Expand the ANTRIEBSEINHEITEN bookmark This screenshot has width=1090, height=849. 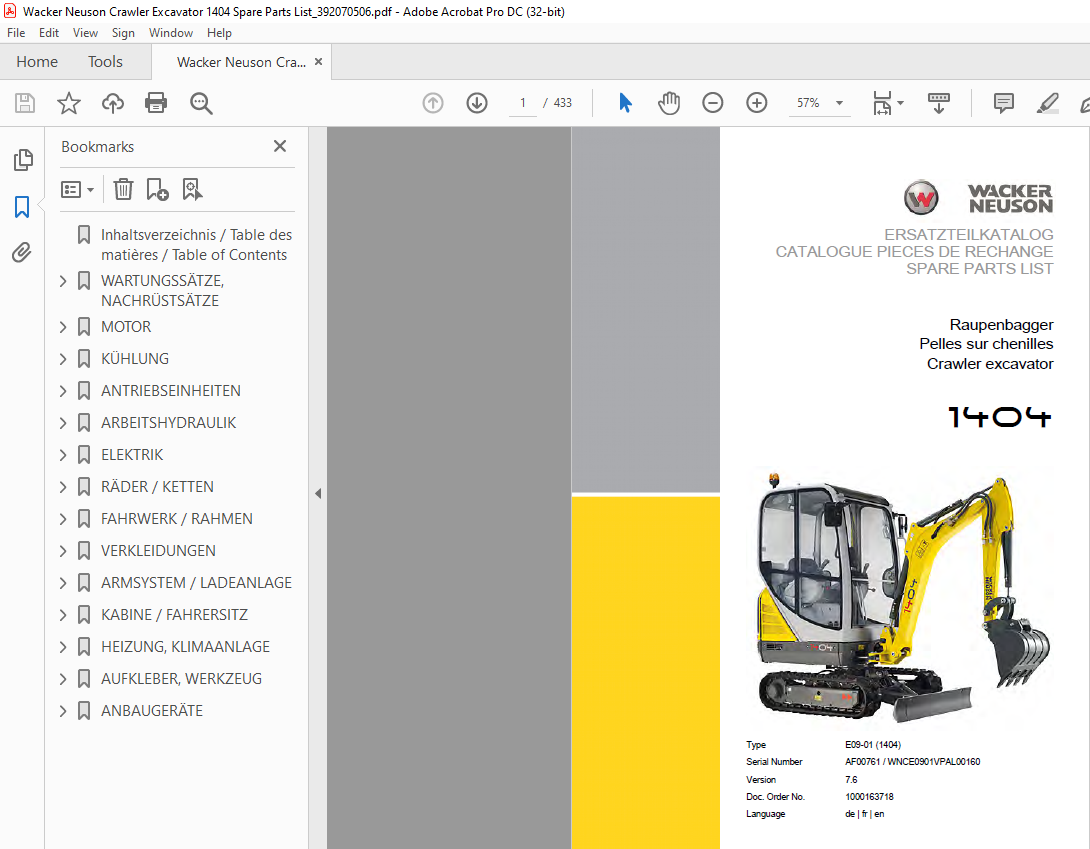[63, 391]
